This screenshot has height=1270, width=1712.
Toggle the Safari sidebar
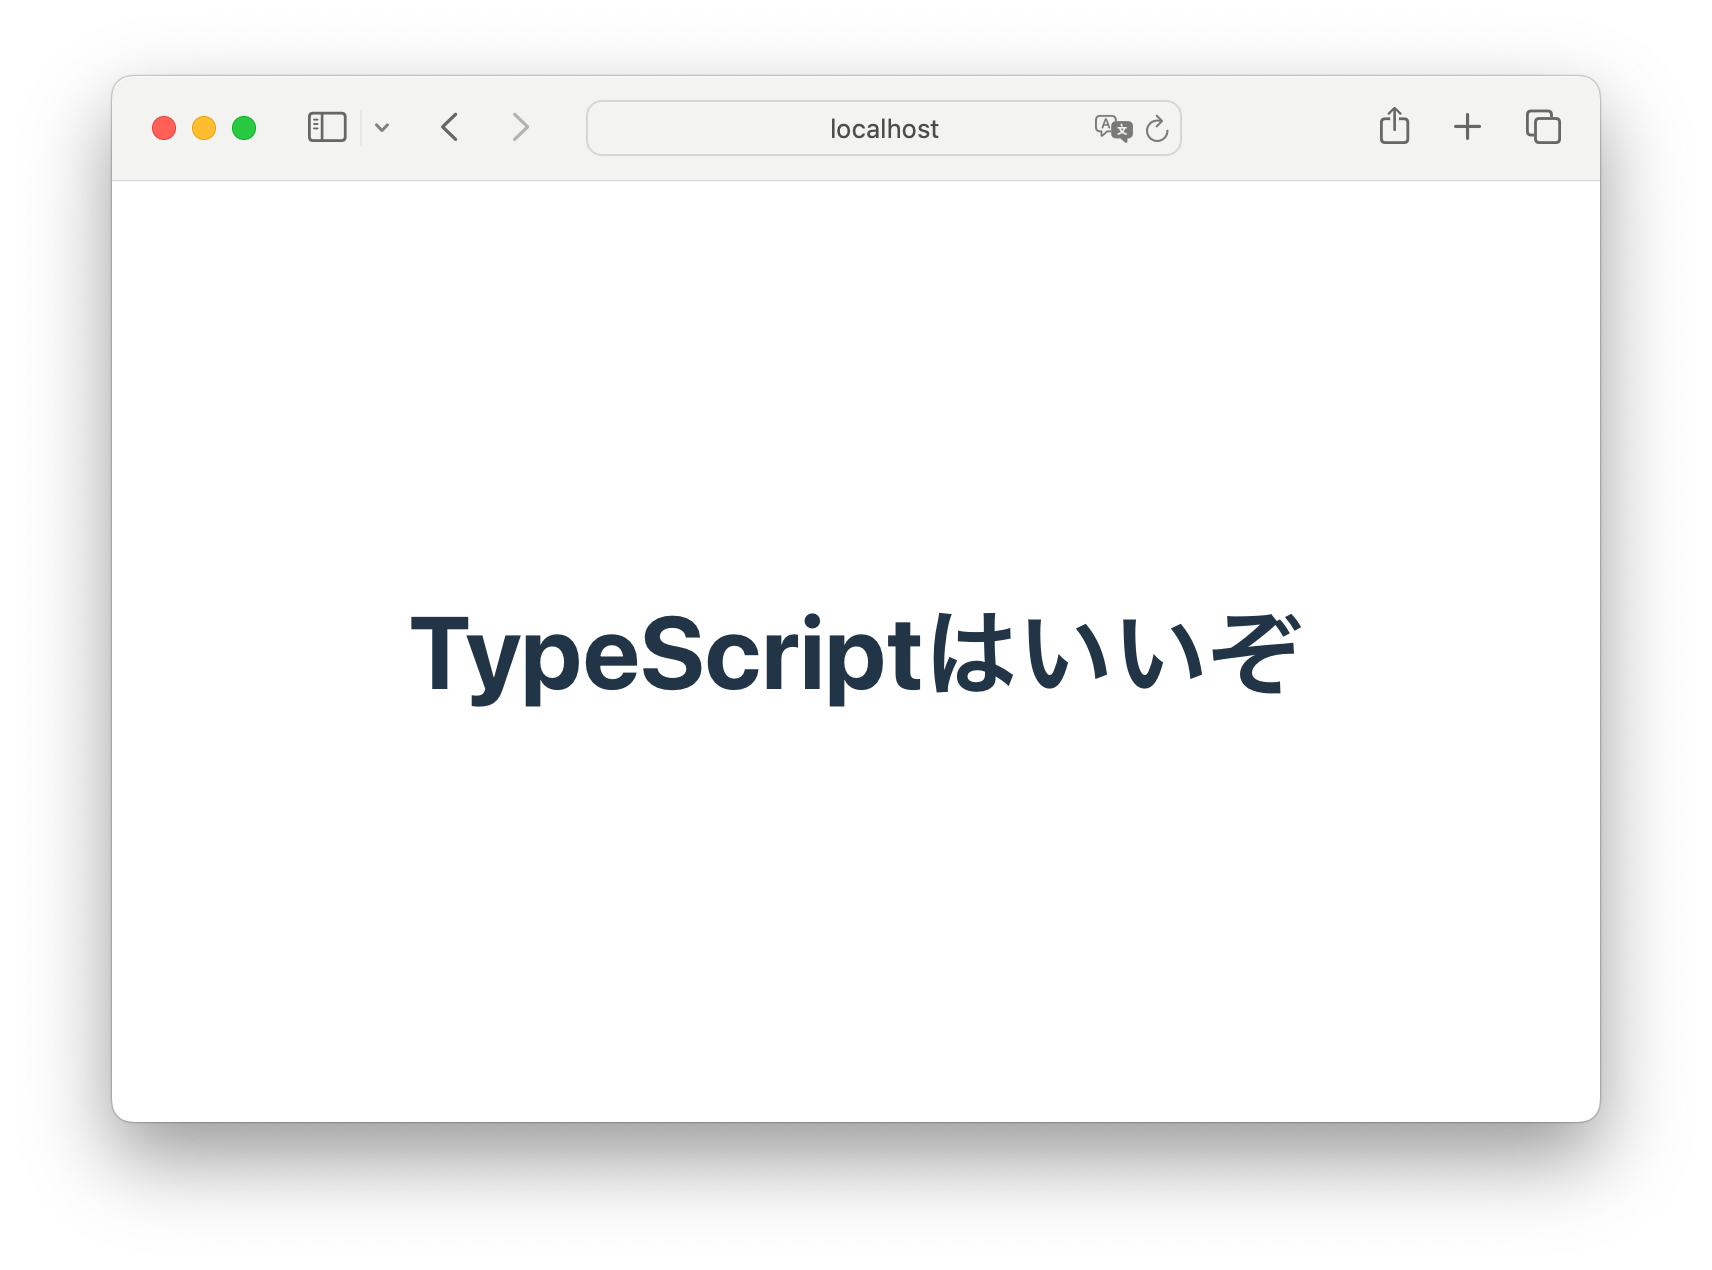click(325, 127)
